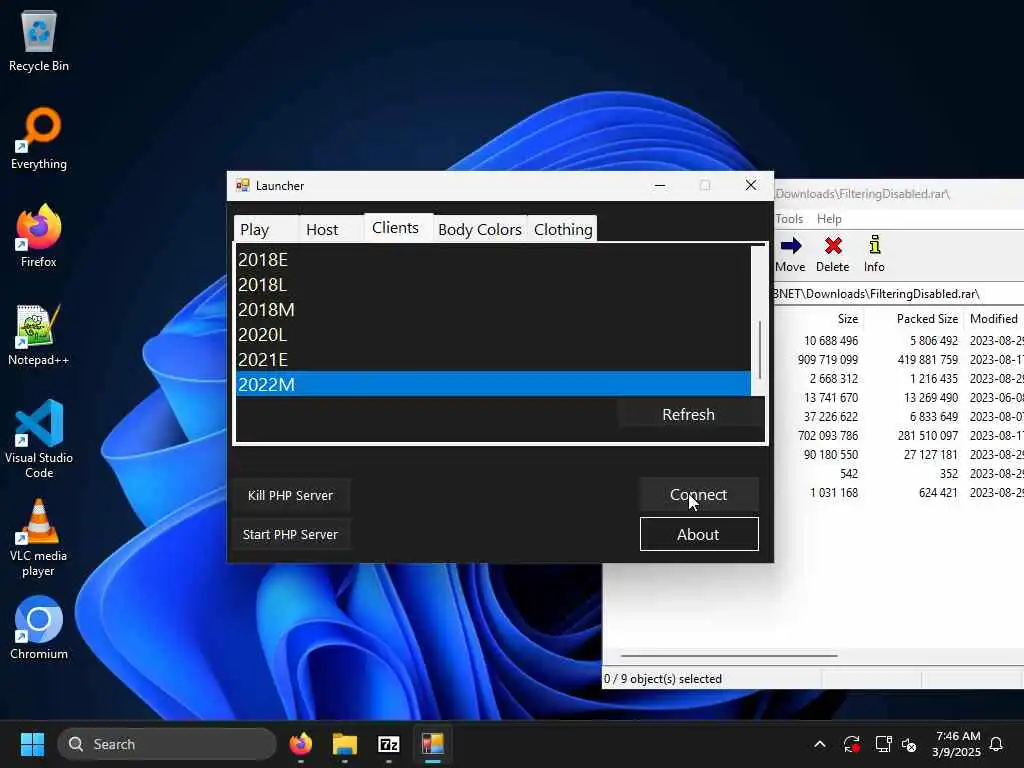Switch to 7-Zip via the taskbar icon
1024x768 pixels.
pyautogui.click(x=389, y=744)
